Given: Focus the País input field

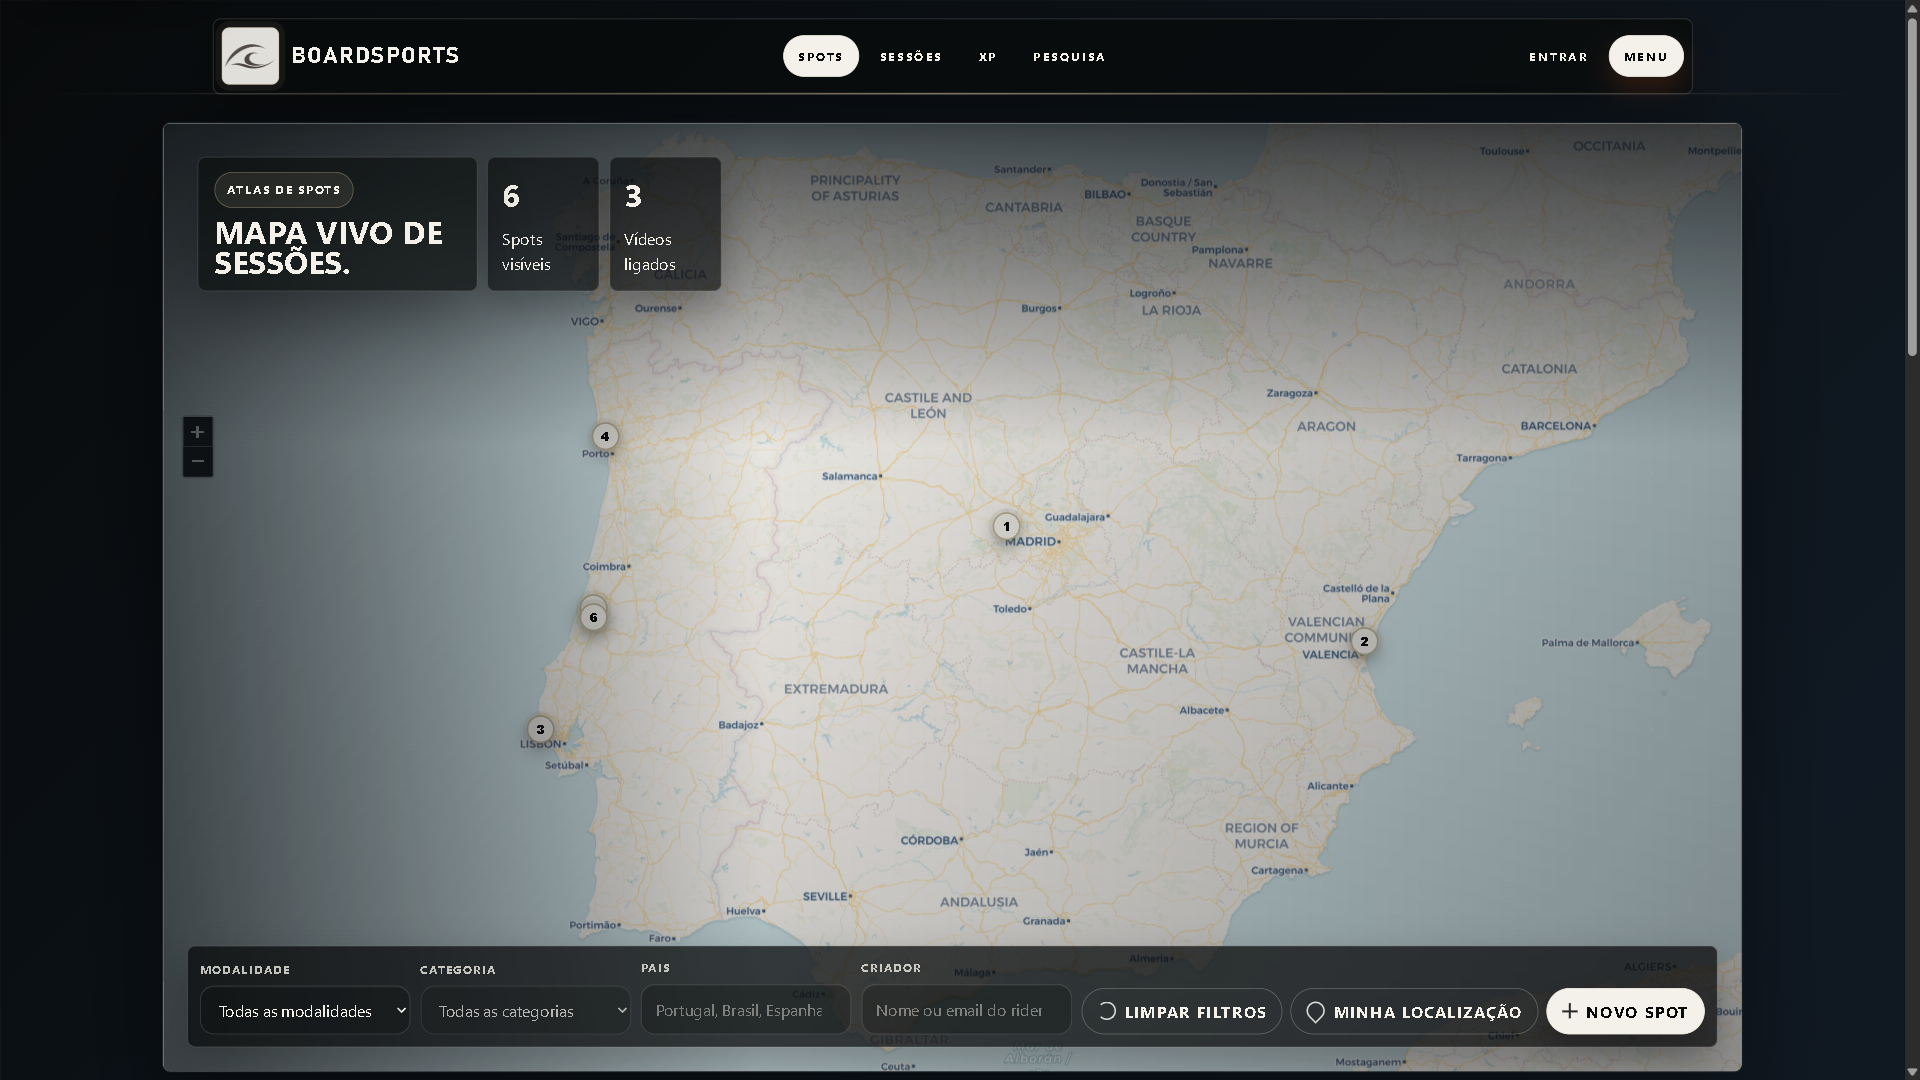Looking at the screenshot, I should pos(745,1010).
